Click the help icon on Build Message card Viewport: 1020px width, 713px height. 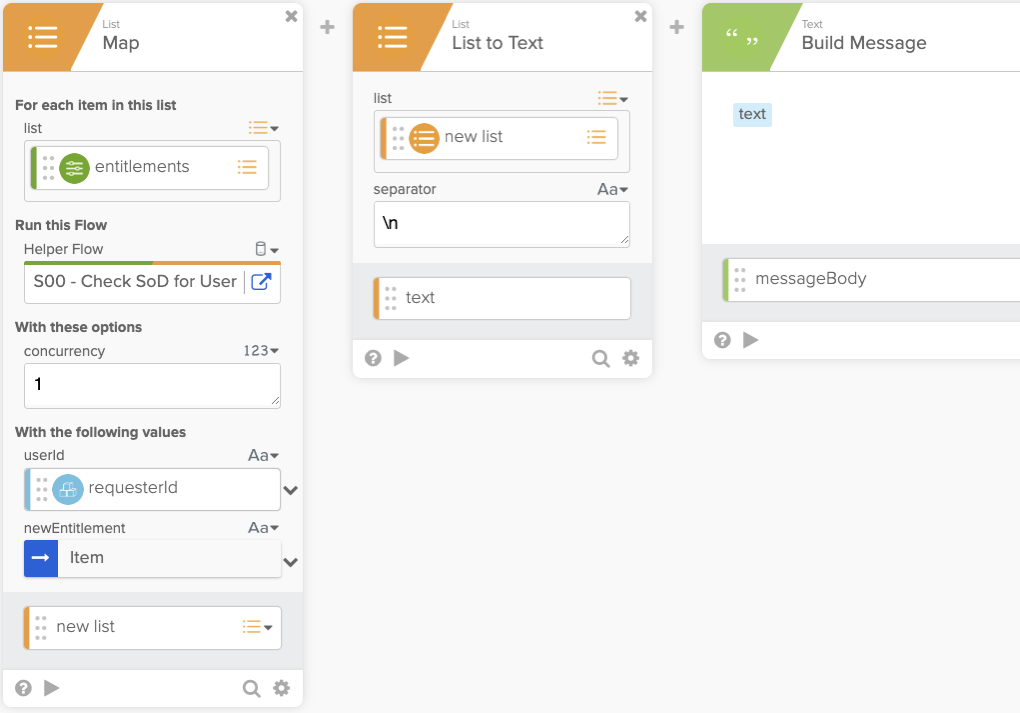[722, 340]
